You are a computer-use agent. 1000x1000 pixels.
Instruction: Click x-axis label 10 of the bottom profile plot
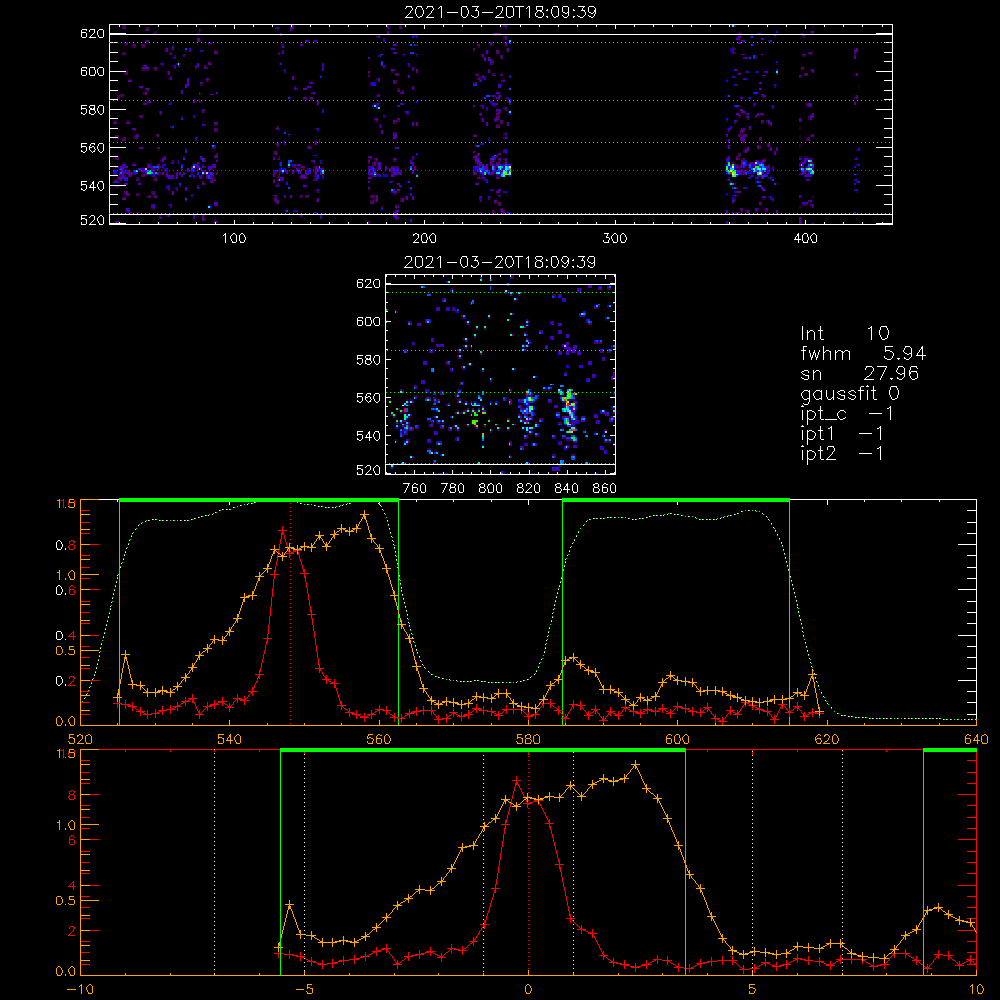(976, 989)
